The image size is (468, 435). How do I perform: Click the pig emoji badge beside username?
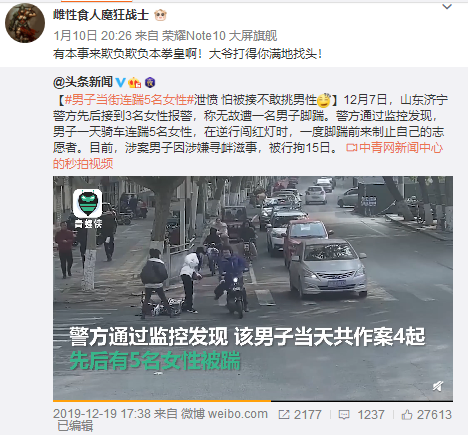tap(160, 15)
